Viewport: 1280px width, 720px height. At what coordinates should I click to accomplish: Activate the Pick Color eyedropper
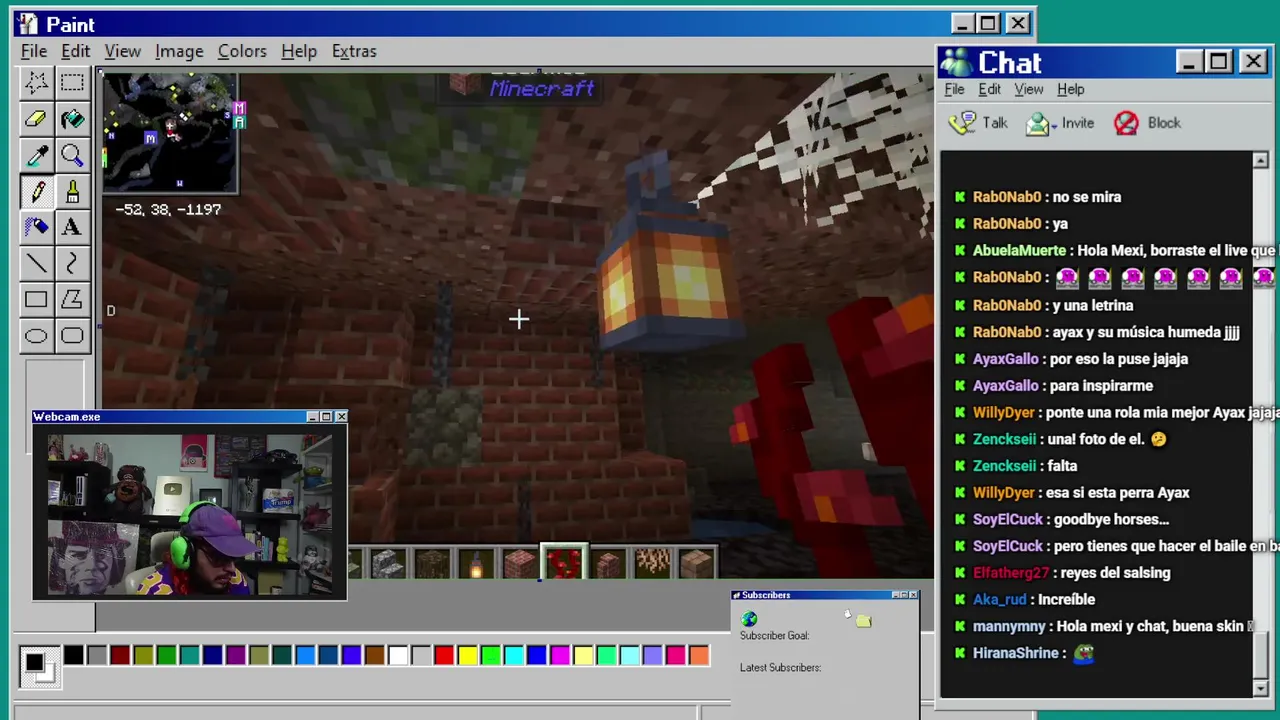tap(37, 155)
